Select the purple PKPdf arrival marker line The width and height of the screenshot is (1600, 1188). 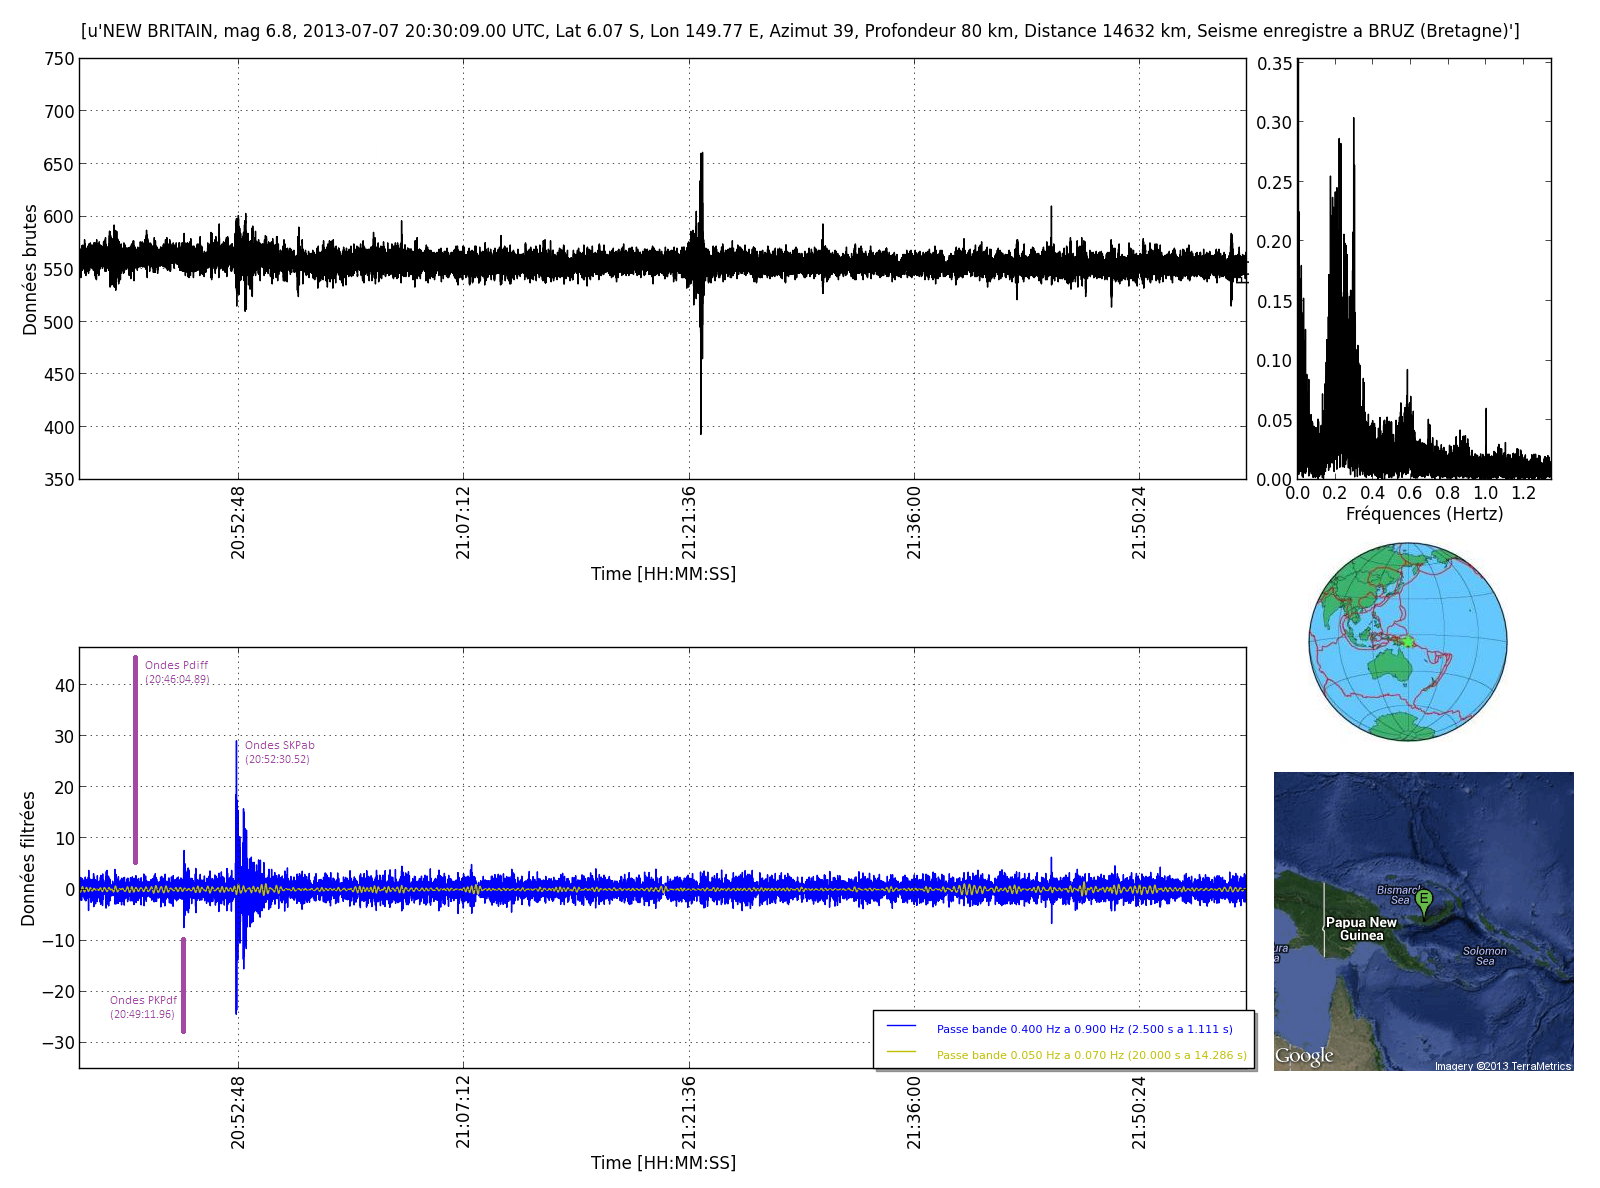click(183, 985)
